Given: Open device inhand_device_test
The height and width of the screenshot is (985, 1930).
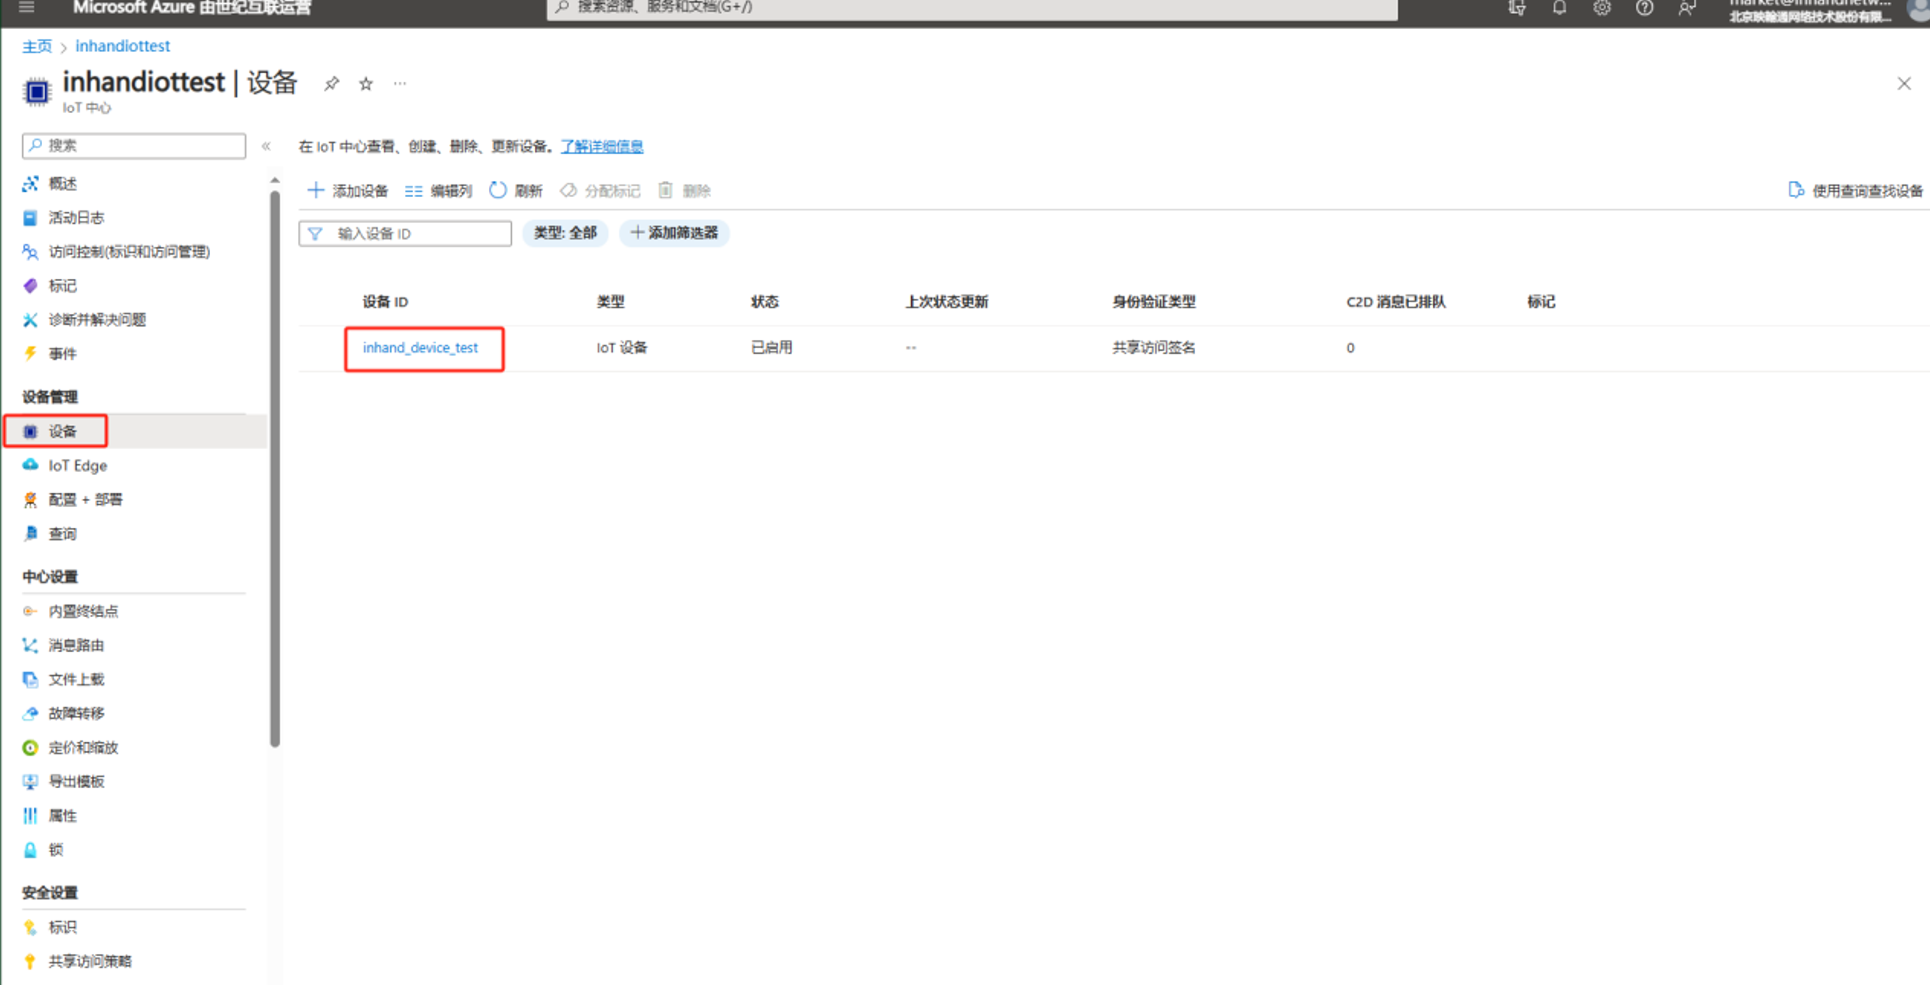Looking at the screenshot, I should (420, 348).
